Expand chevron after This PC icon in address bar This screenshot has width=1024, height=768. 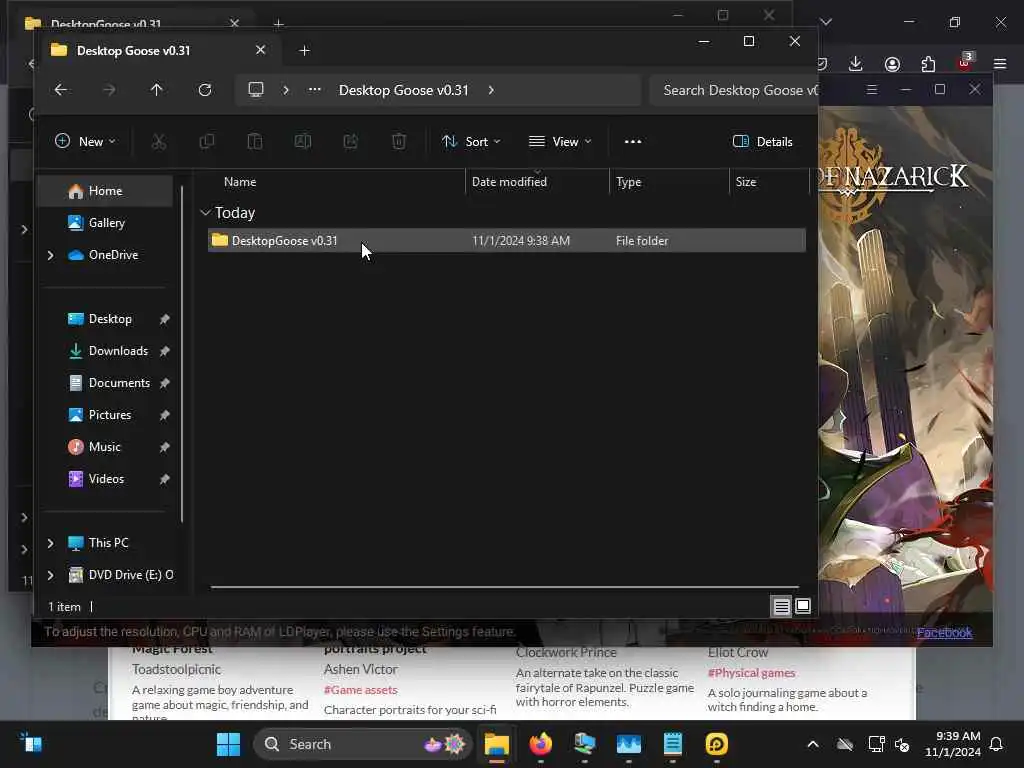click(x=285, y=89)
